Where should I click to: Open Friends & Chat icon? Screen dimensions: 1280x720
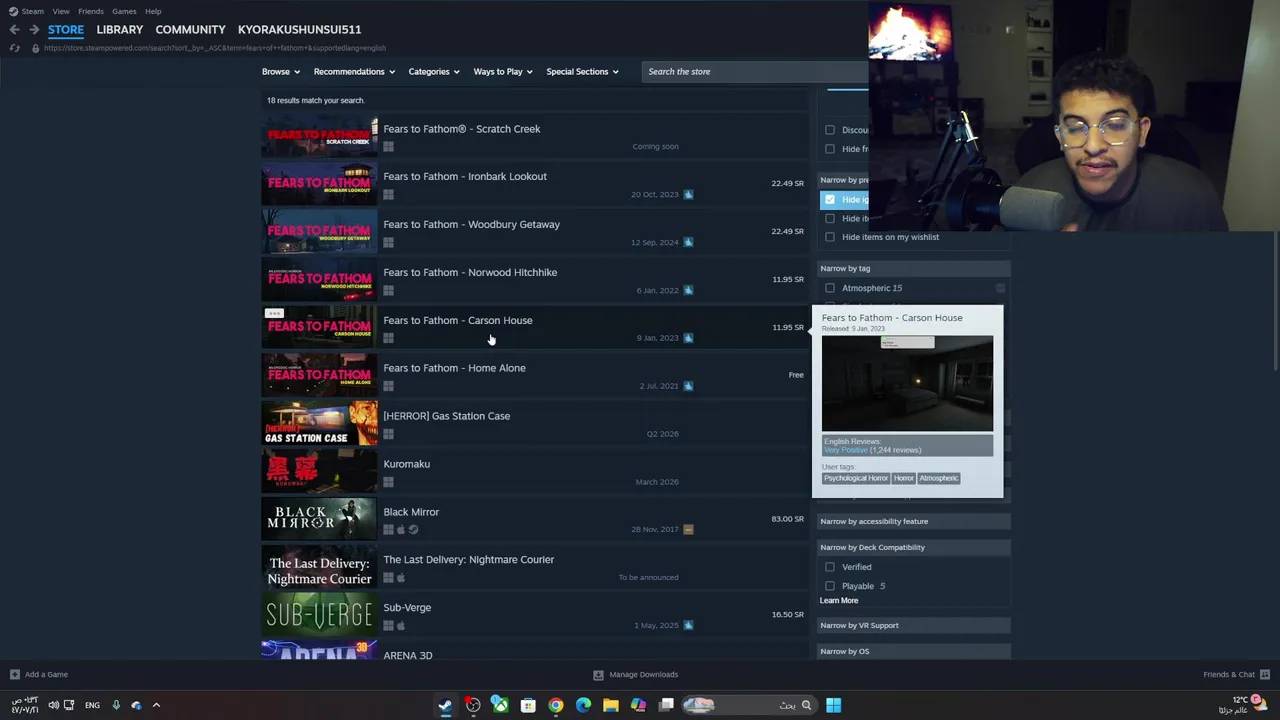coord(1265,674)
